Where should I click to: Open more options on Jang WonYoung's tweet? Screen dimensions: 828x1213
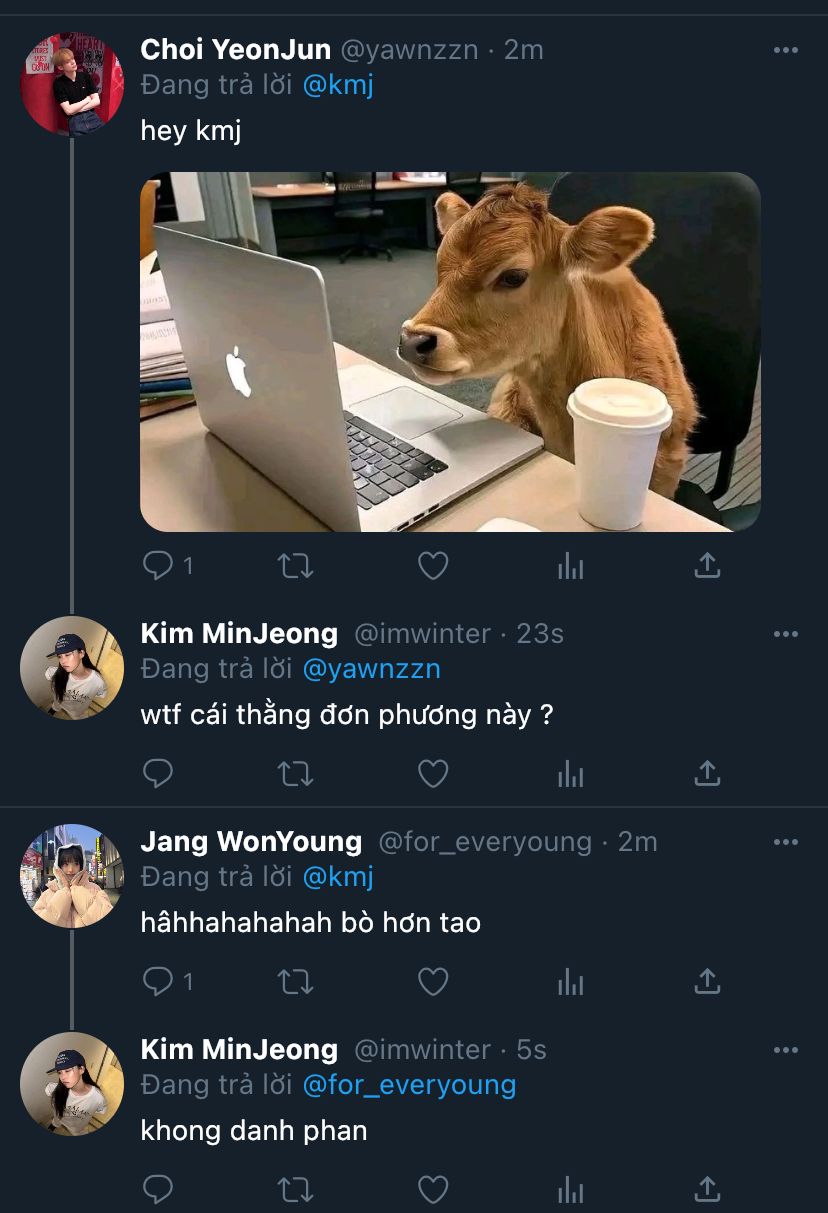point(786,842)
